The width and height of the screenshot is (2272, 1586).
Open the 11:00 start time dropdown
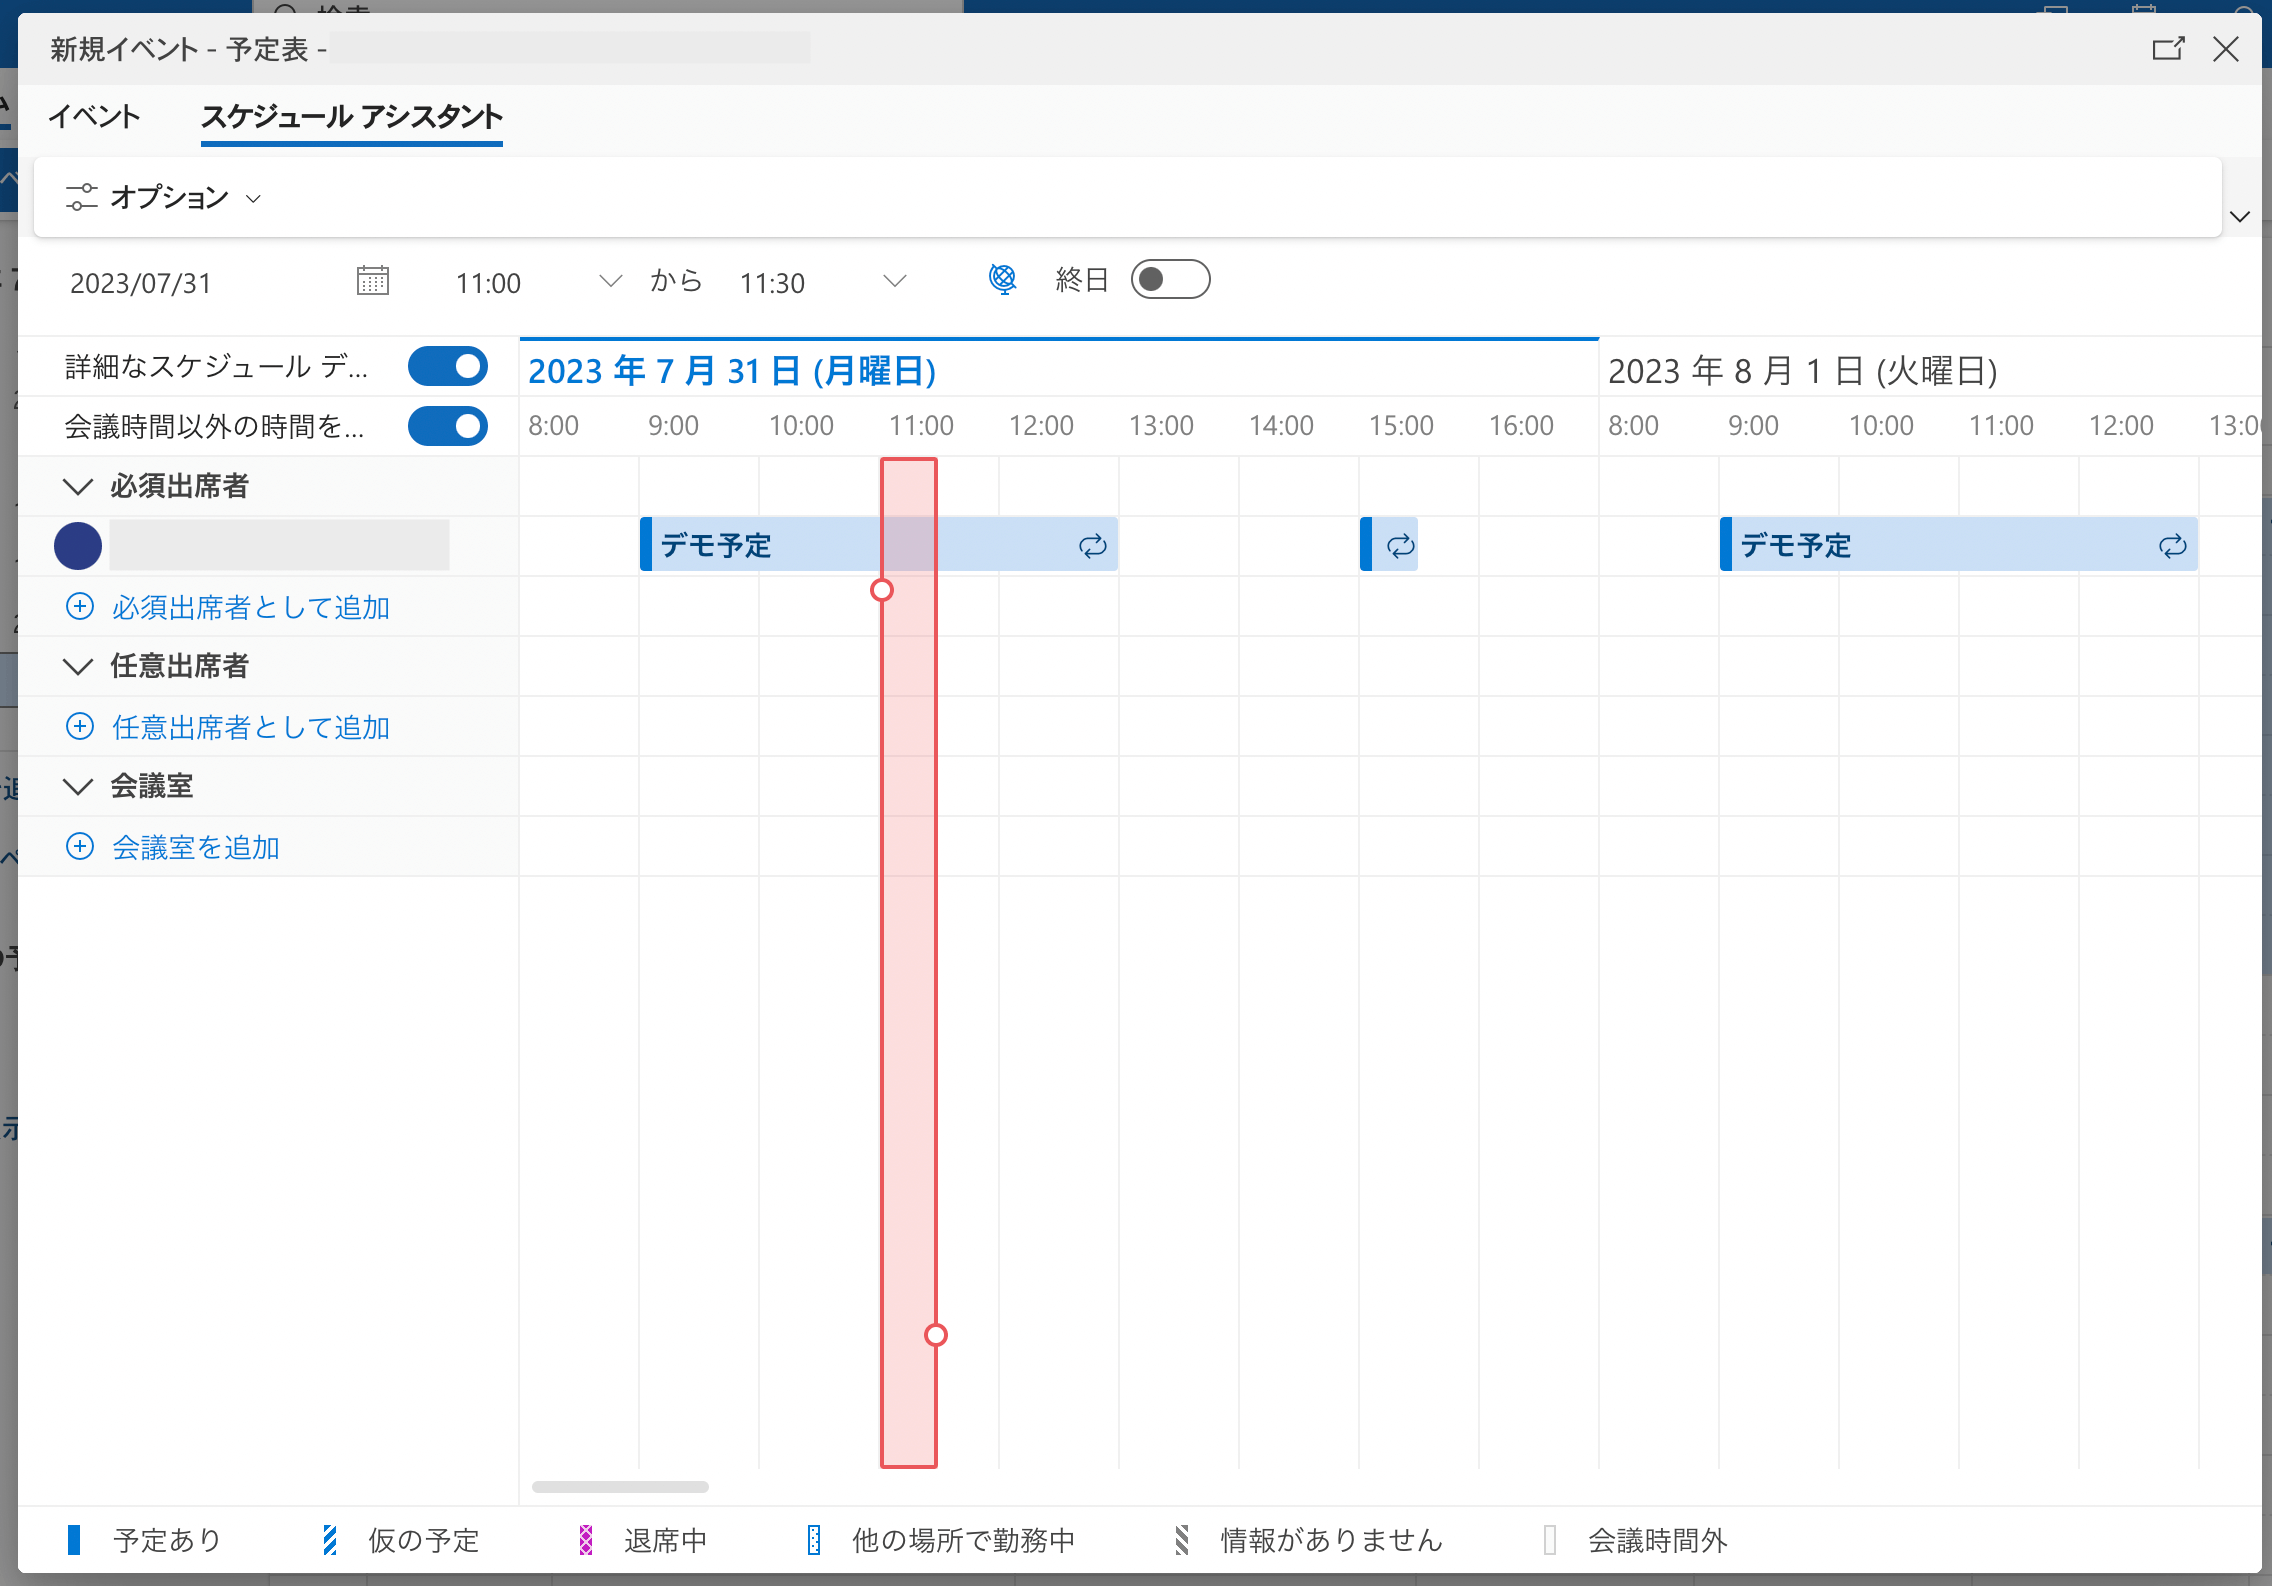click(x=610, y=281)
